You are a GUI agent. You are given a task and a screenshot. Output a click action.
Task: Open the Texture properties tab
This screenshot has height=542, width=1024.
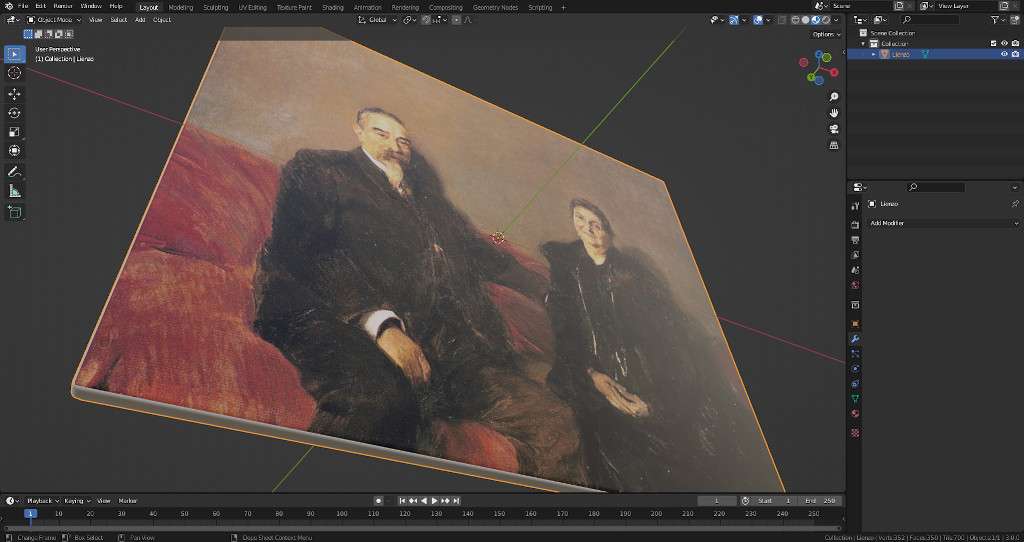[855, 432]
